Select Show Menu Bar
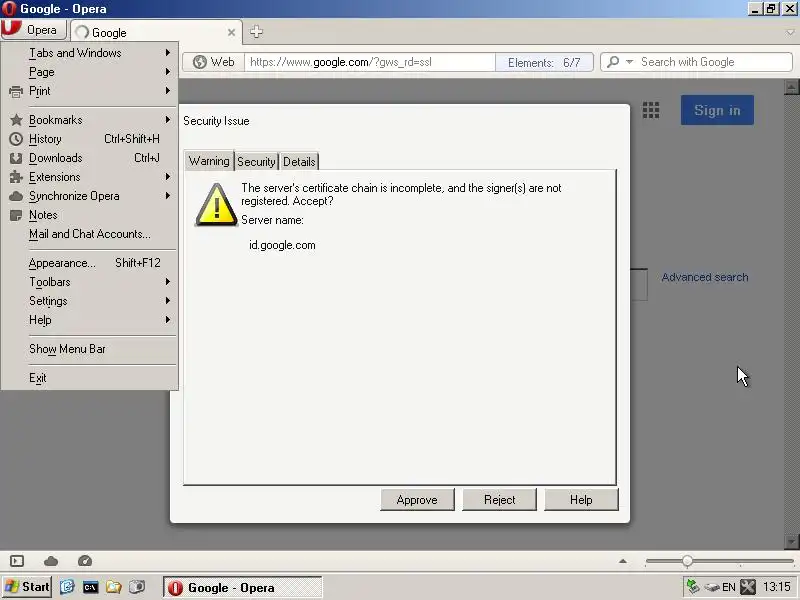800x600 pixels. pos(90,349)
